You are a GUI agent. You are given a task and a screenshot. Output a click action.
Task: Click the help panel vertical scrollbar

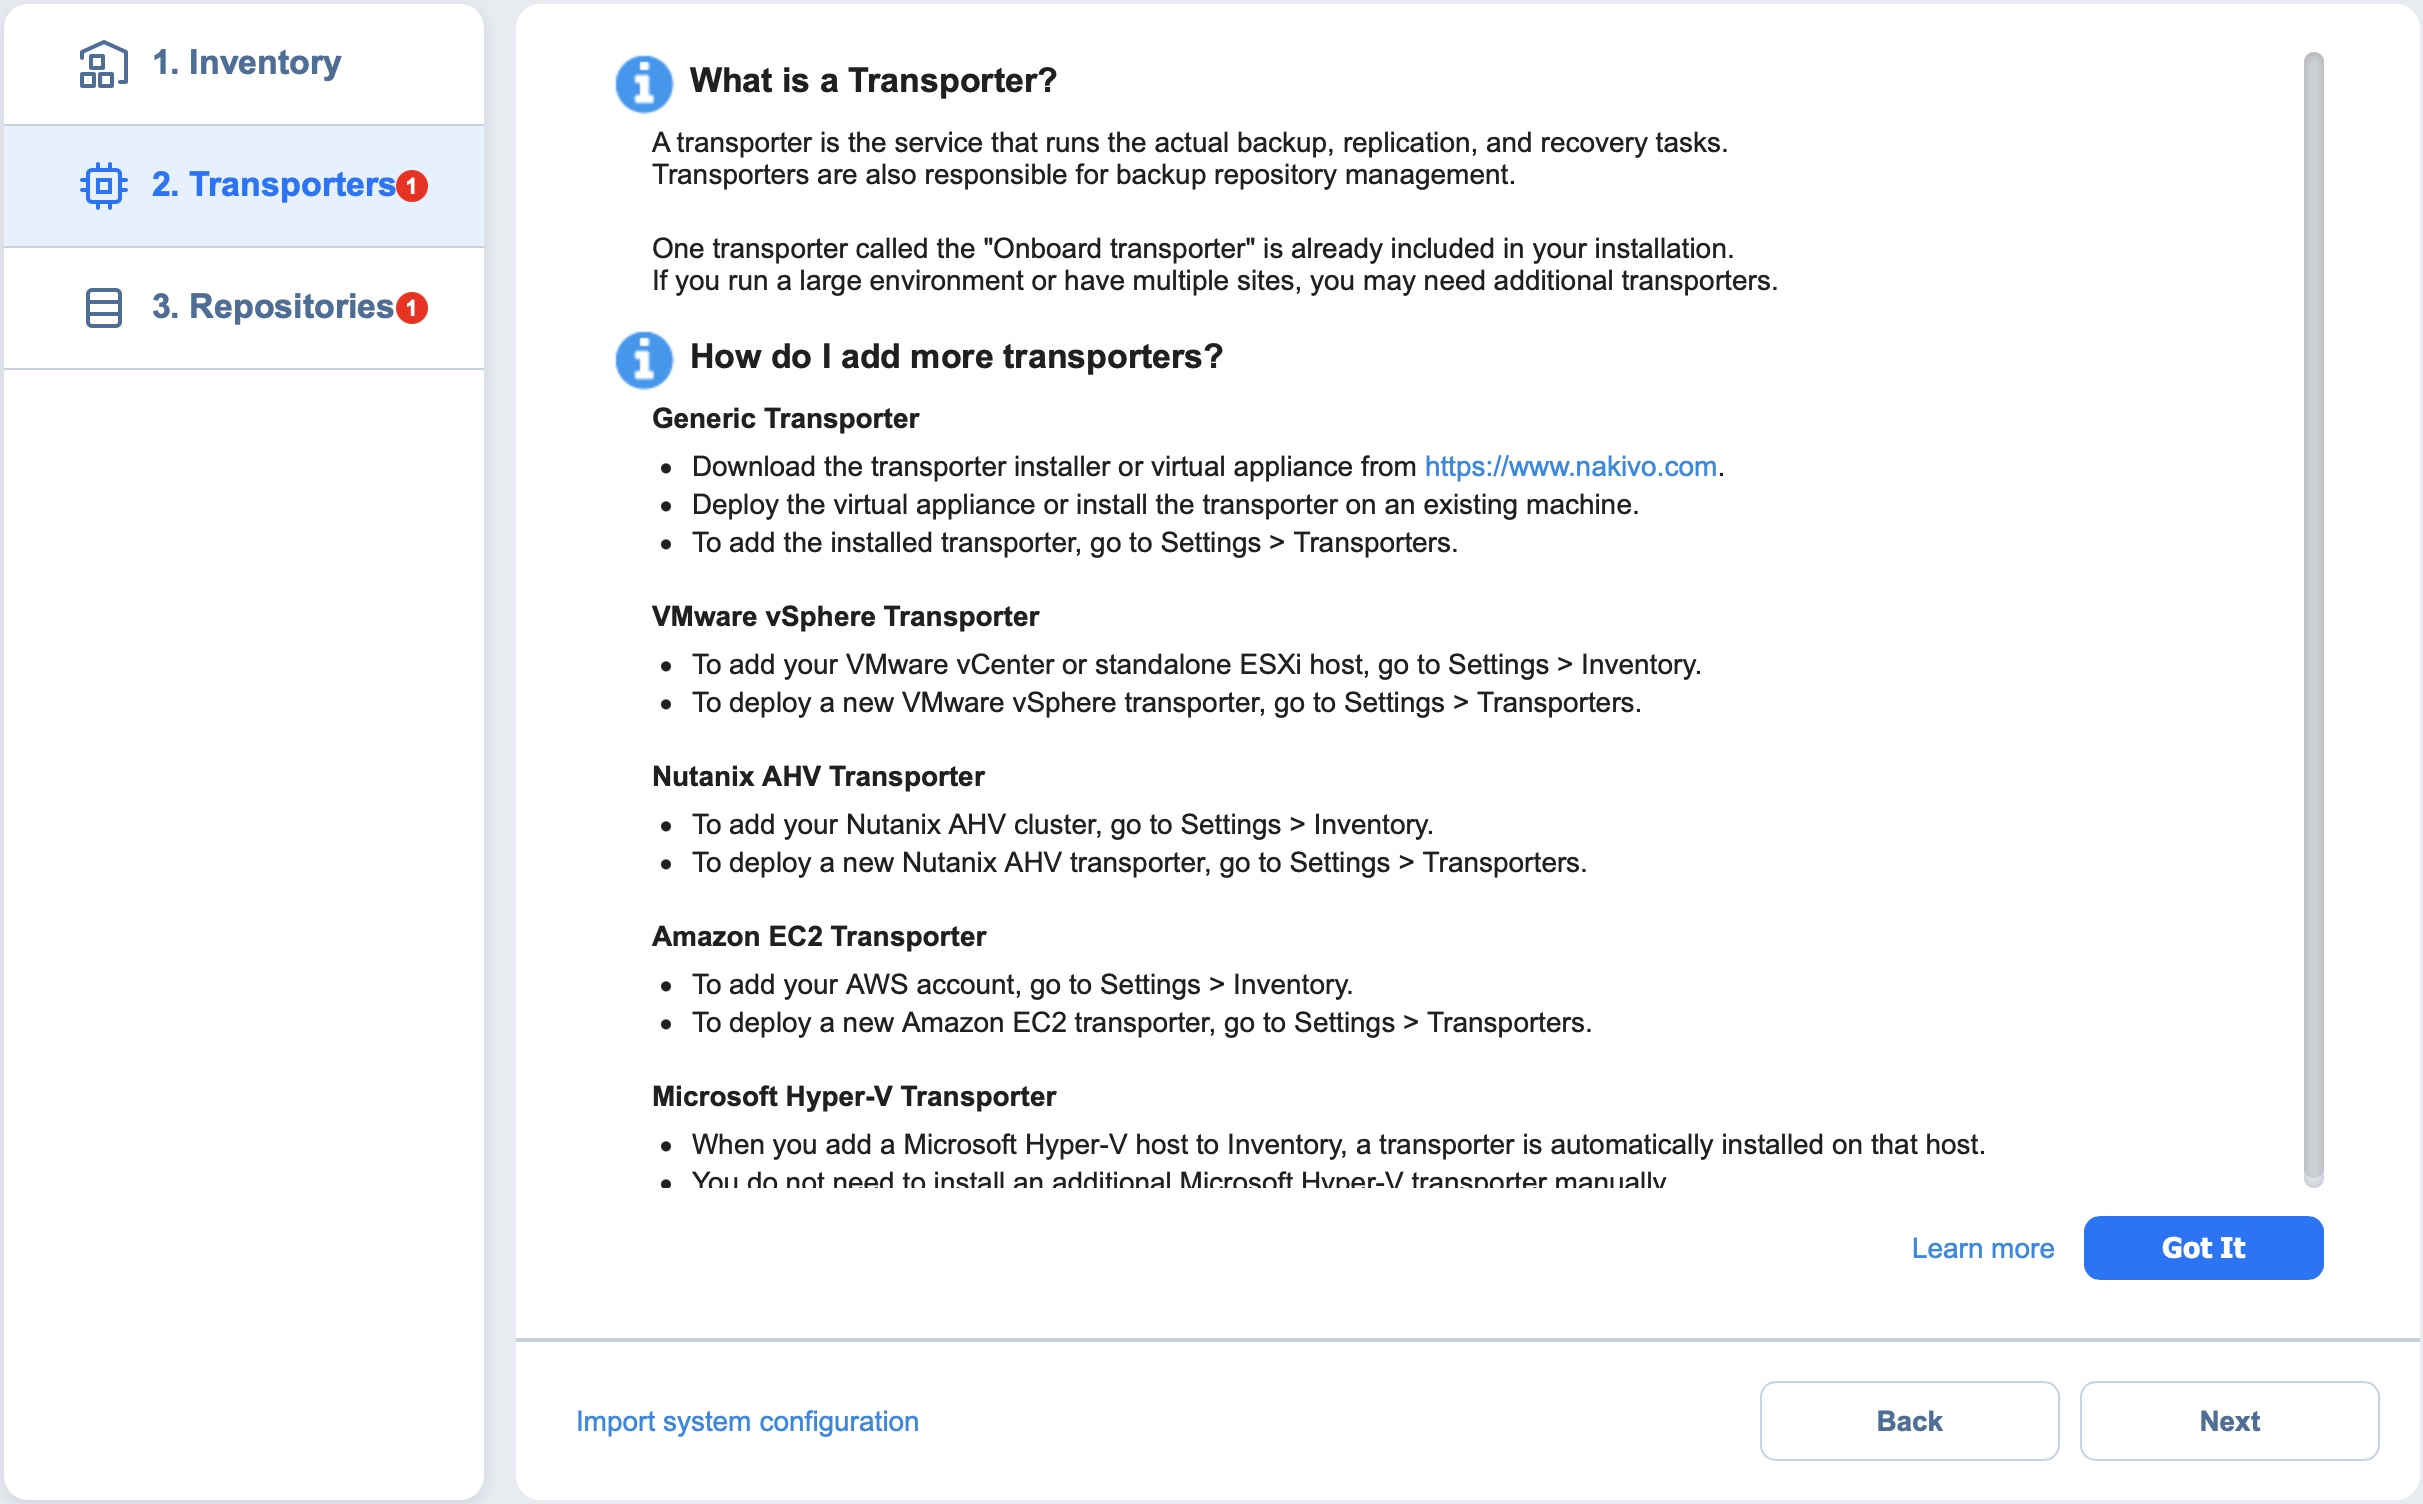click(2313, 620)
